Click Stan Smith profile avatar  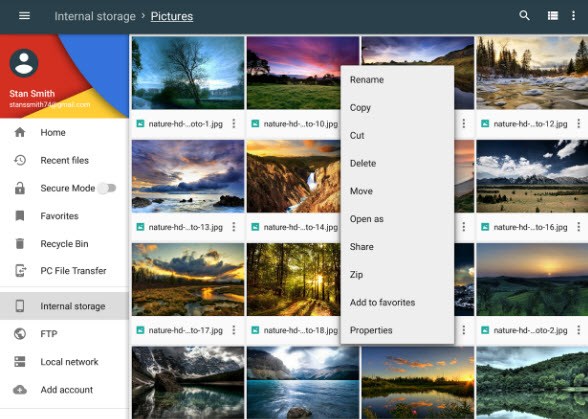pos(24,63)
